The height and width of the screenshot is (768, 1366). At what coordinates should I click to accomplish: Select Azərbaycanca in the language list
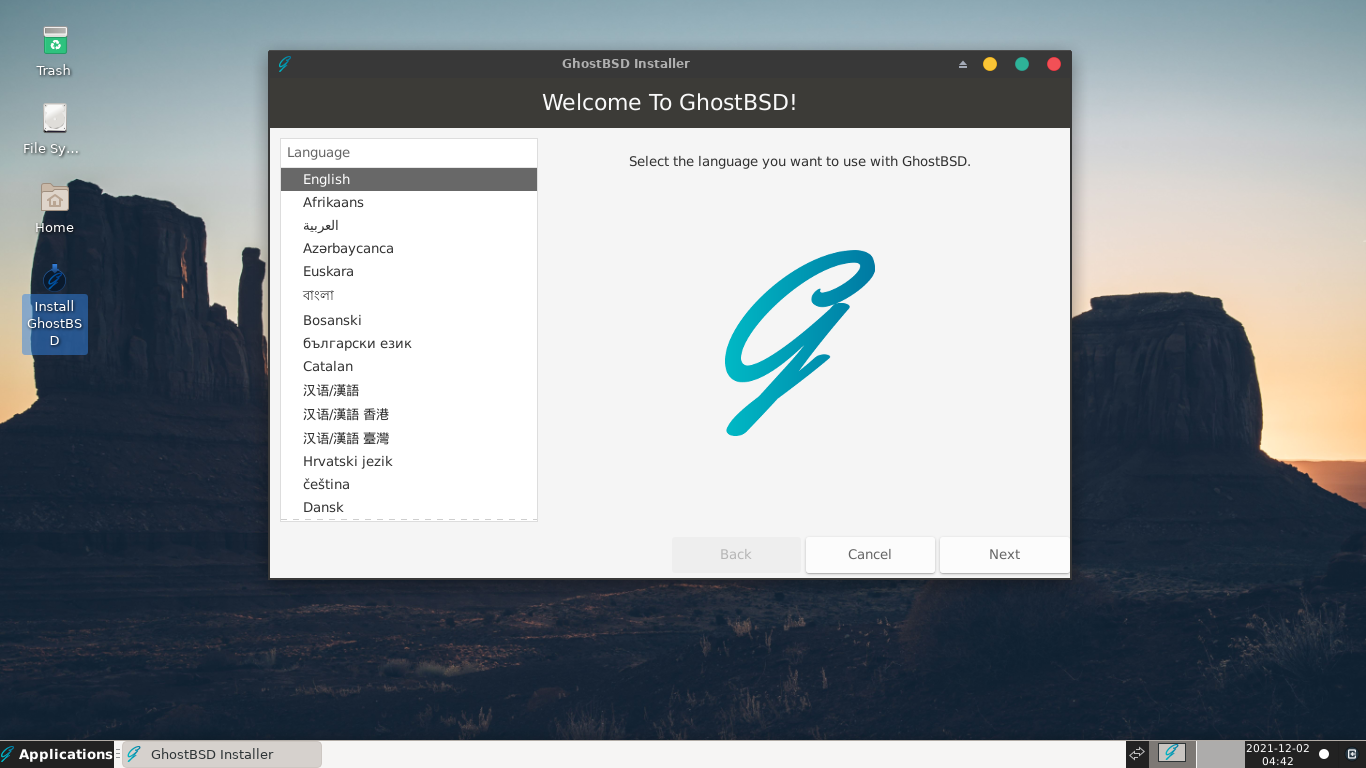(409, 249)
